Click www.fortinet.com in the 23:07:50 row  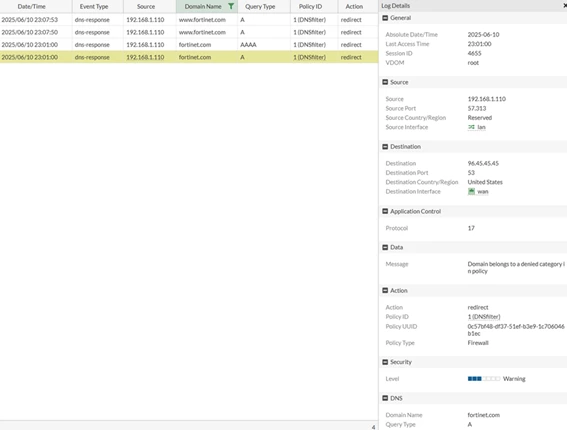point(202,32)
